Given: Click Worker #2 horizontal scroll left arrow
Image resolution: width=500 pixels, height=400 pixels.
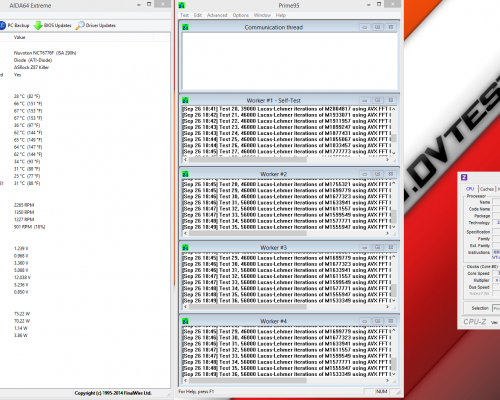Looking at the screenshot, I should [x=186, y=233].
